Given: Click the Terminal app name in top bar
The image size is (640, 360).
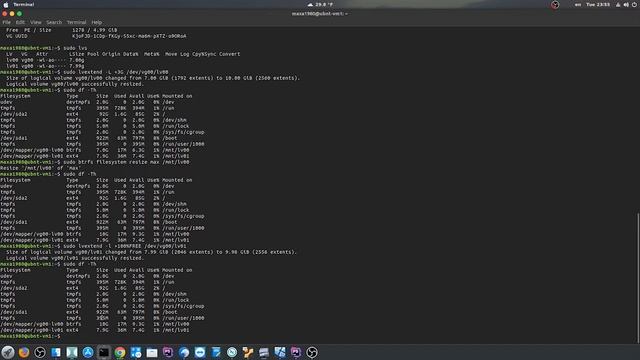Looking at the screenshot, I should tap(24, 4).
